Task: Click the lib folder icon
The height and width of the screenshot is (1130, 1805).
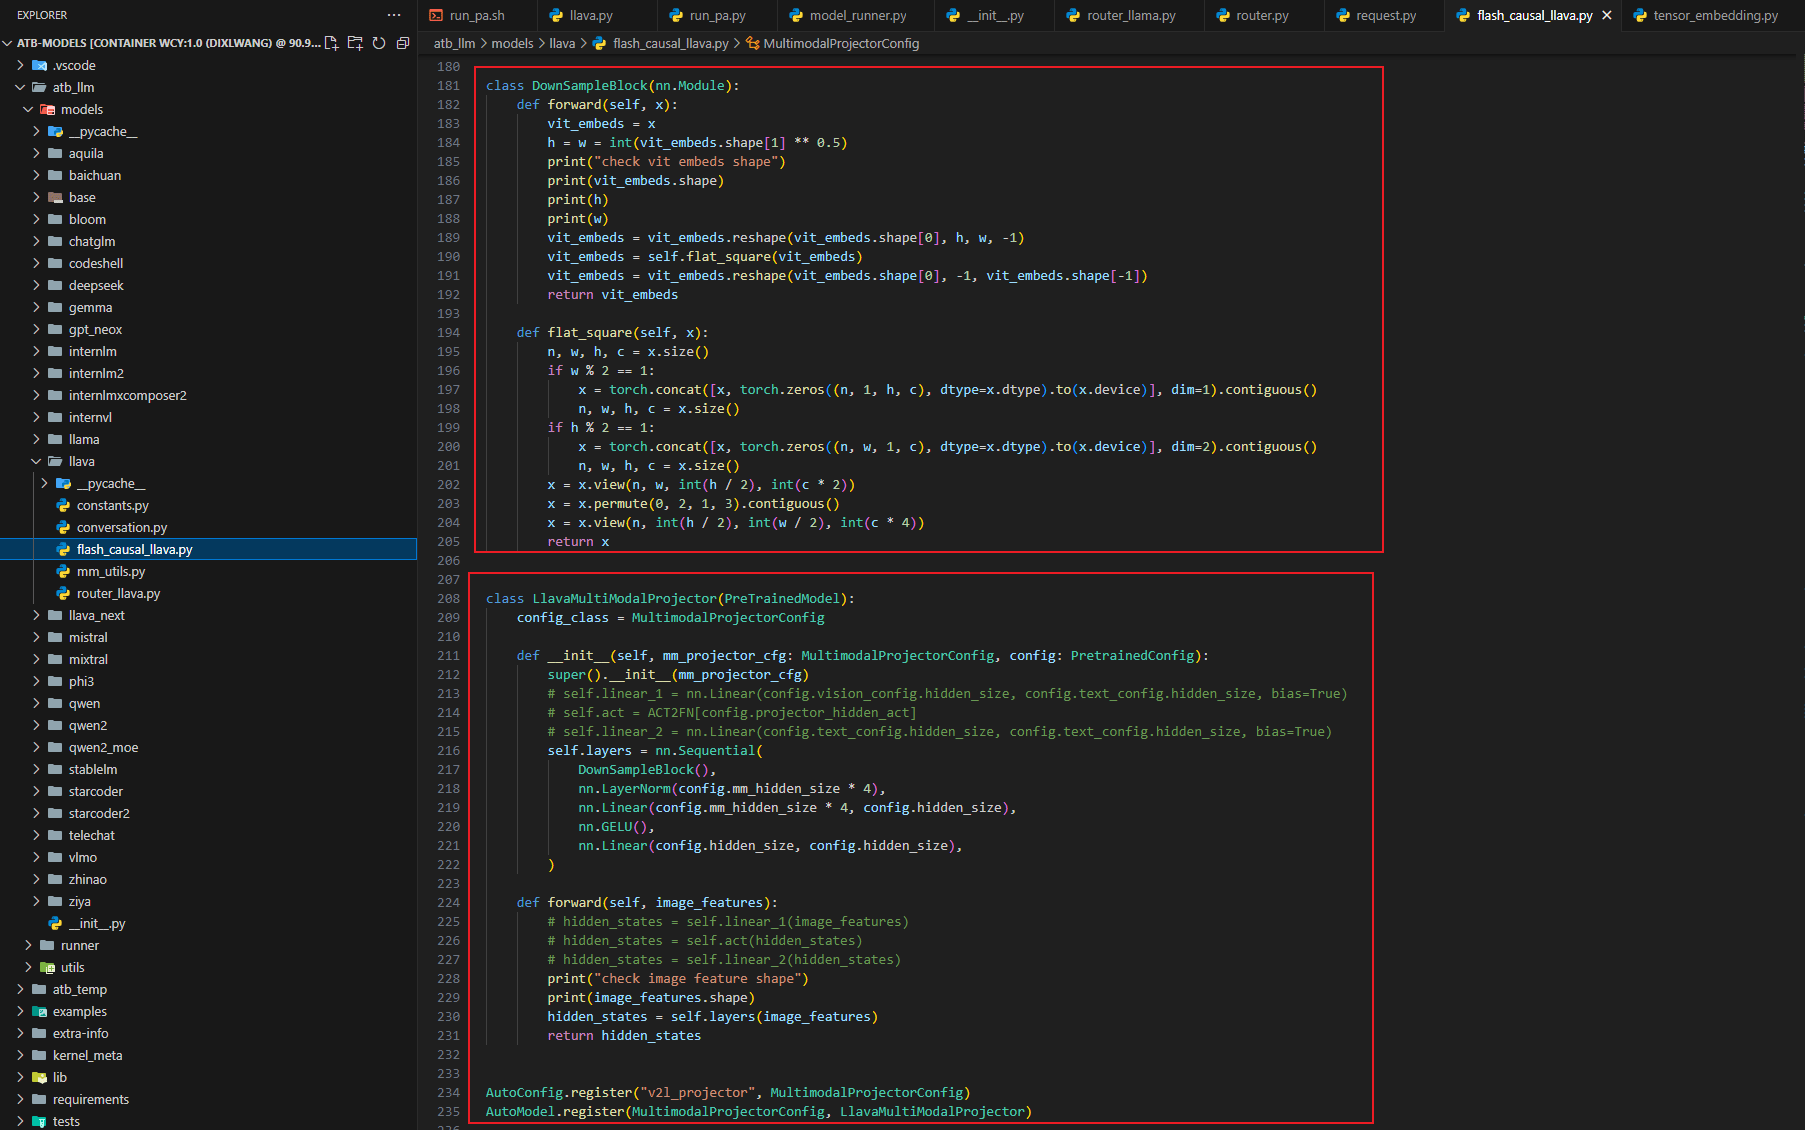Action: 39,1077
